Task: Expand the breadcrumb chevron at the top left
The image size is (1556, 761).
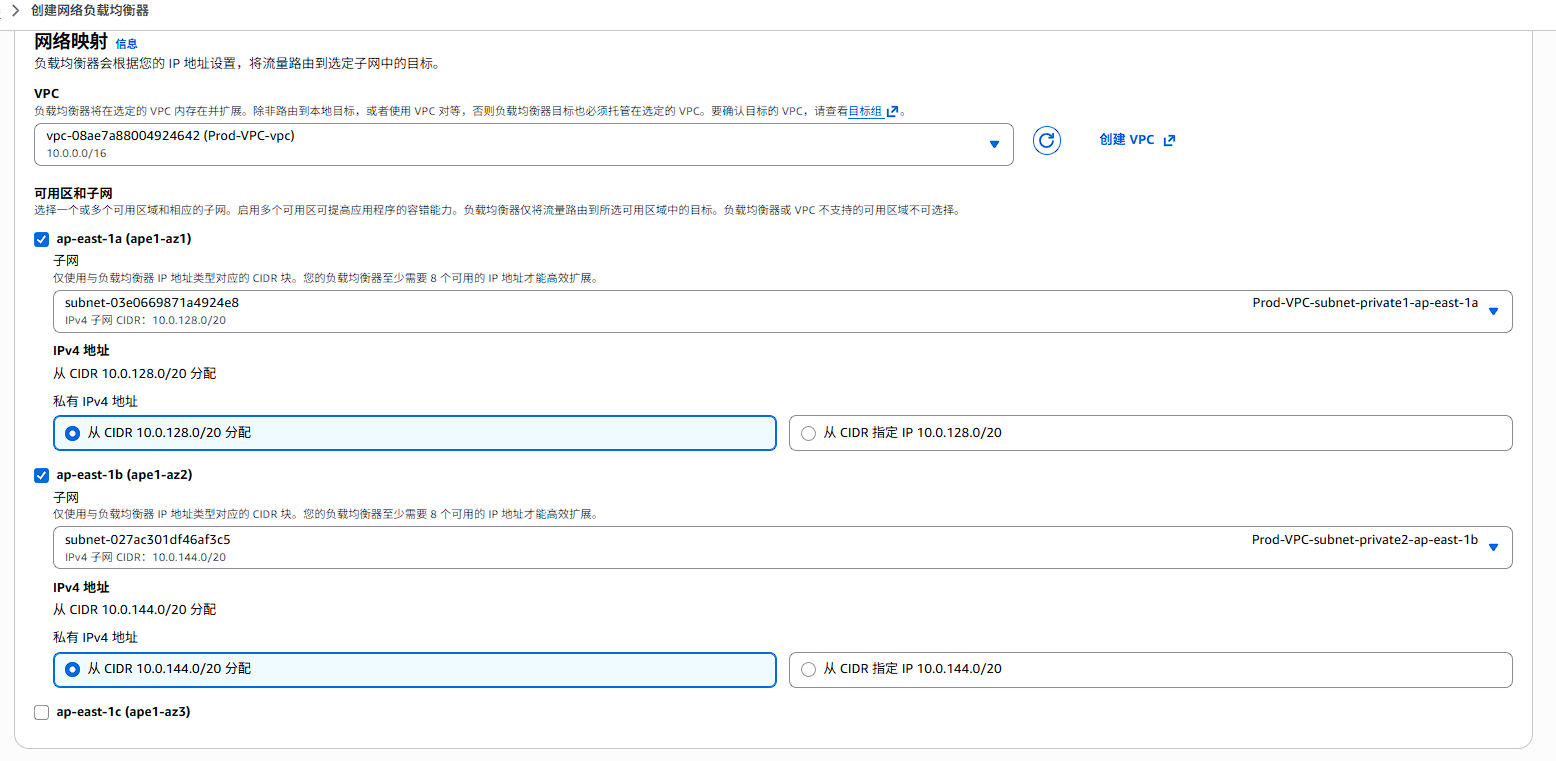Action: (x=15, y=10)
